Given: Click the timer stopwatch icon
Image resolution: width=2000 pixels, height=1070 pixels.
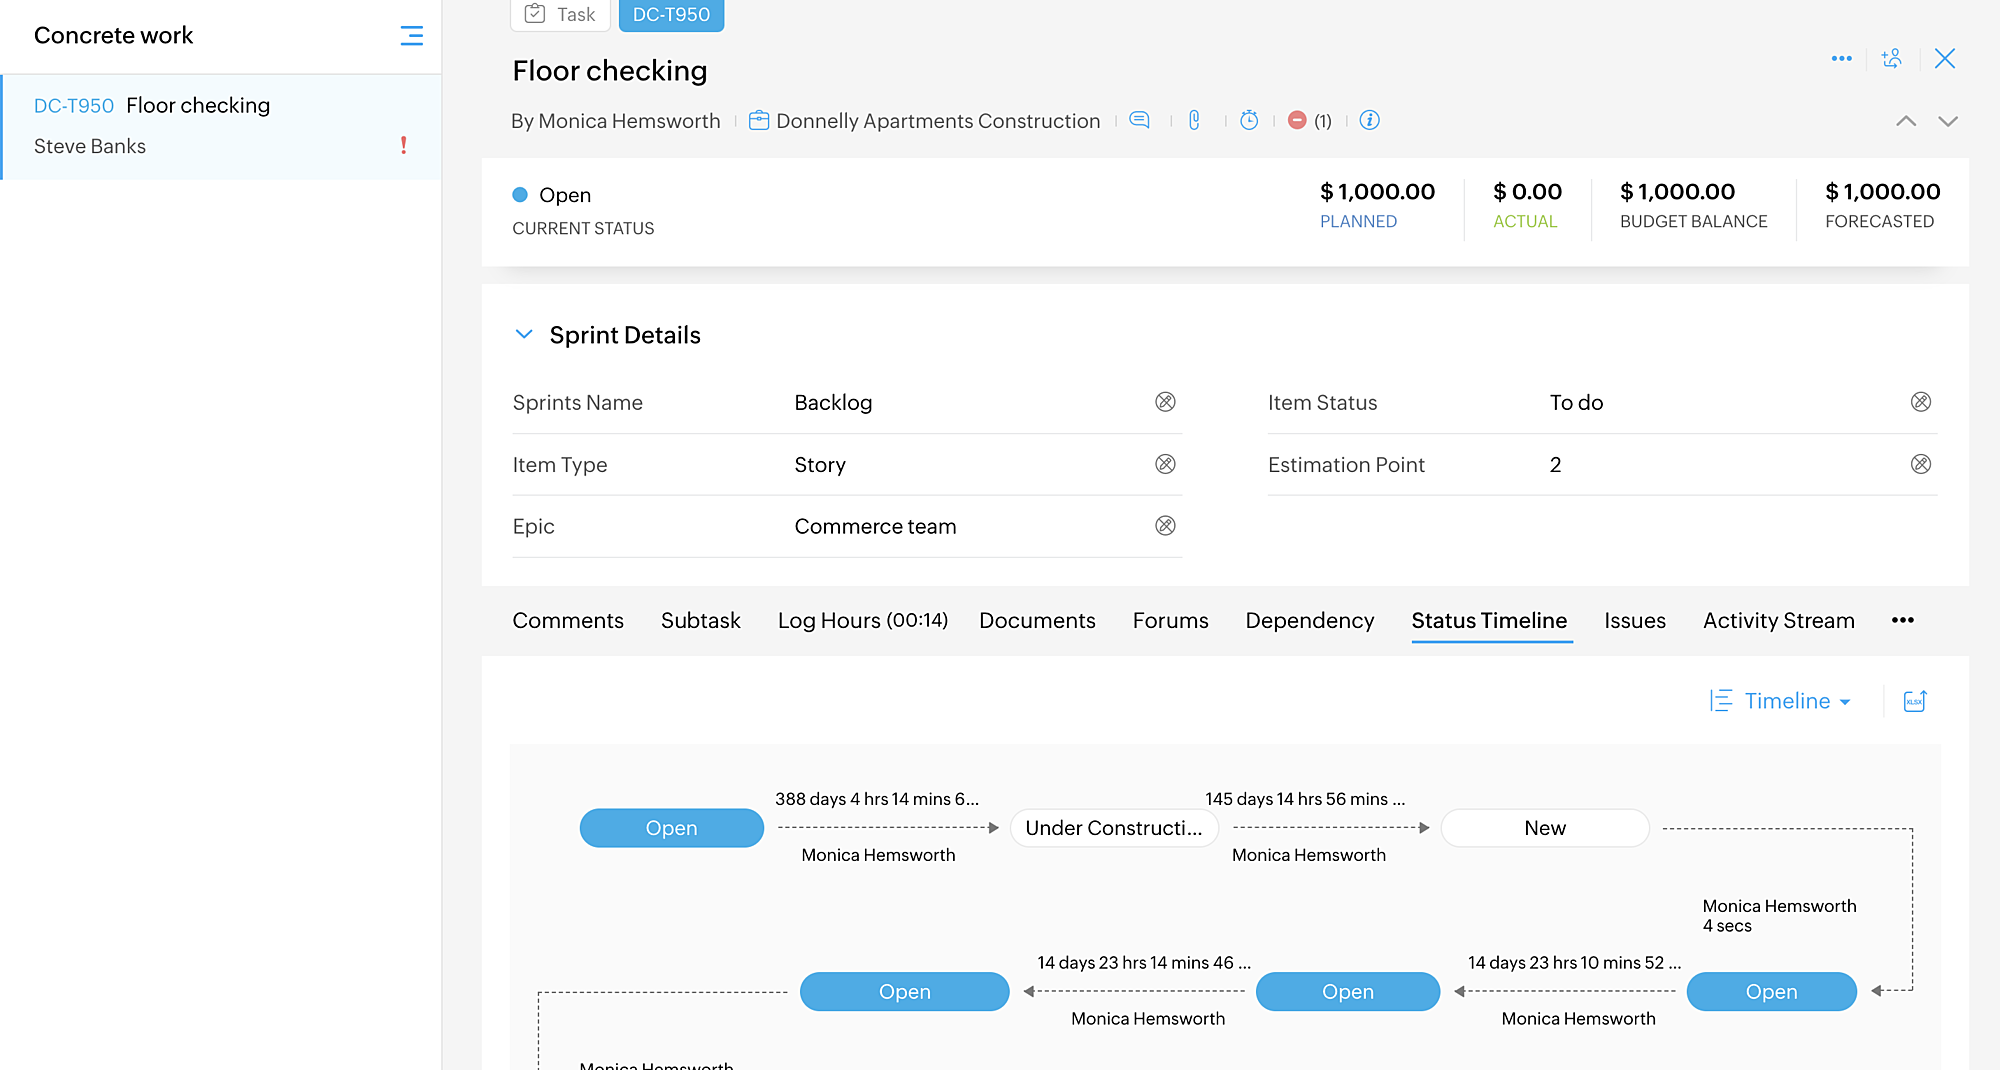Looking at the screenshot, I should [x=1249, y=120].
